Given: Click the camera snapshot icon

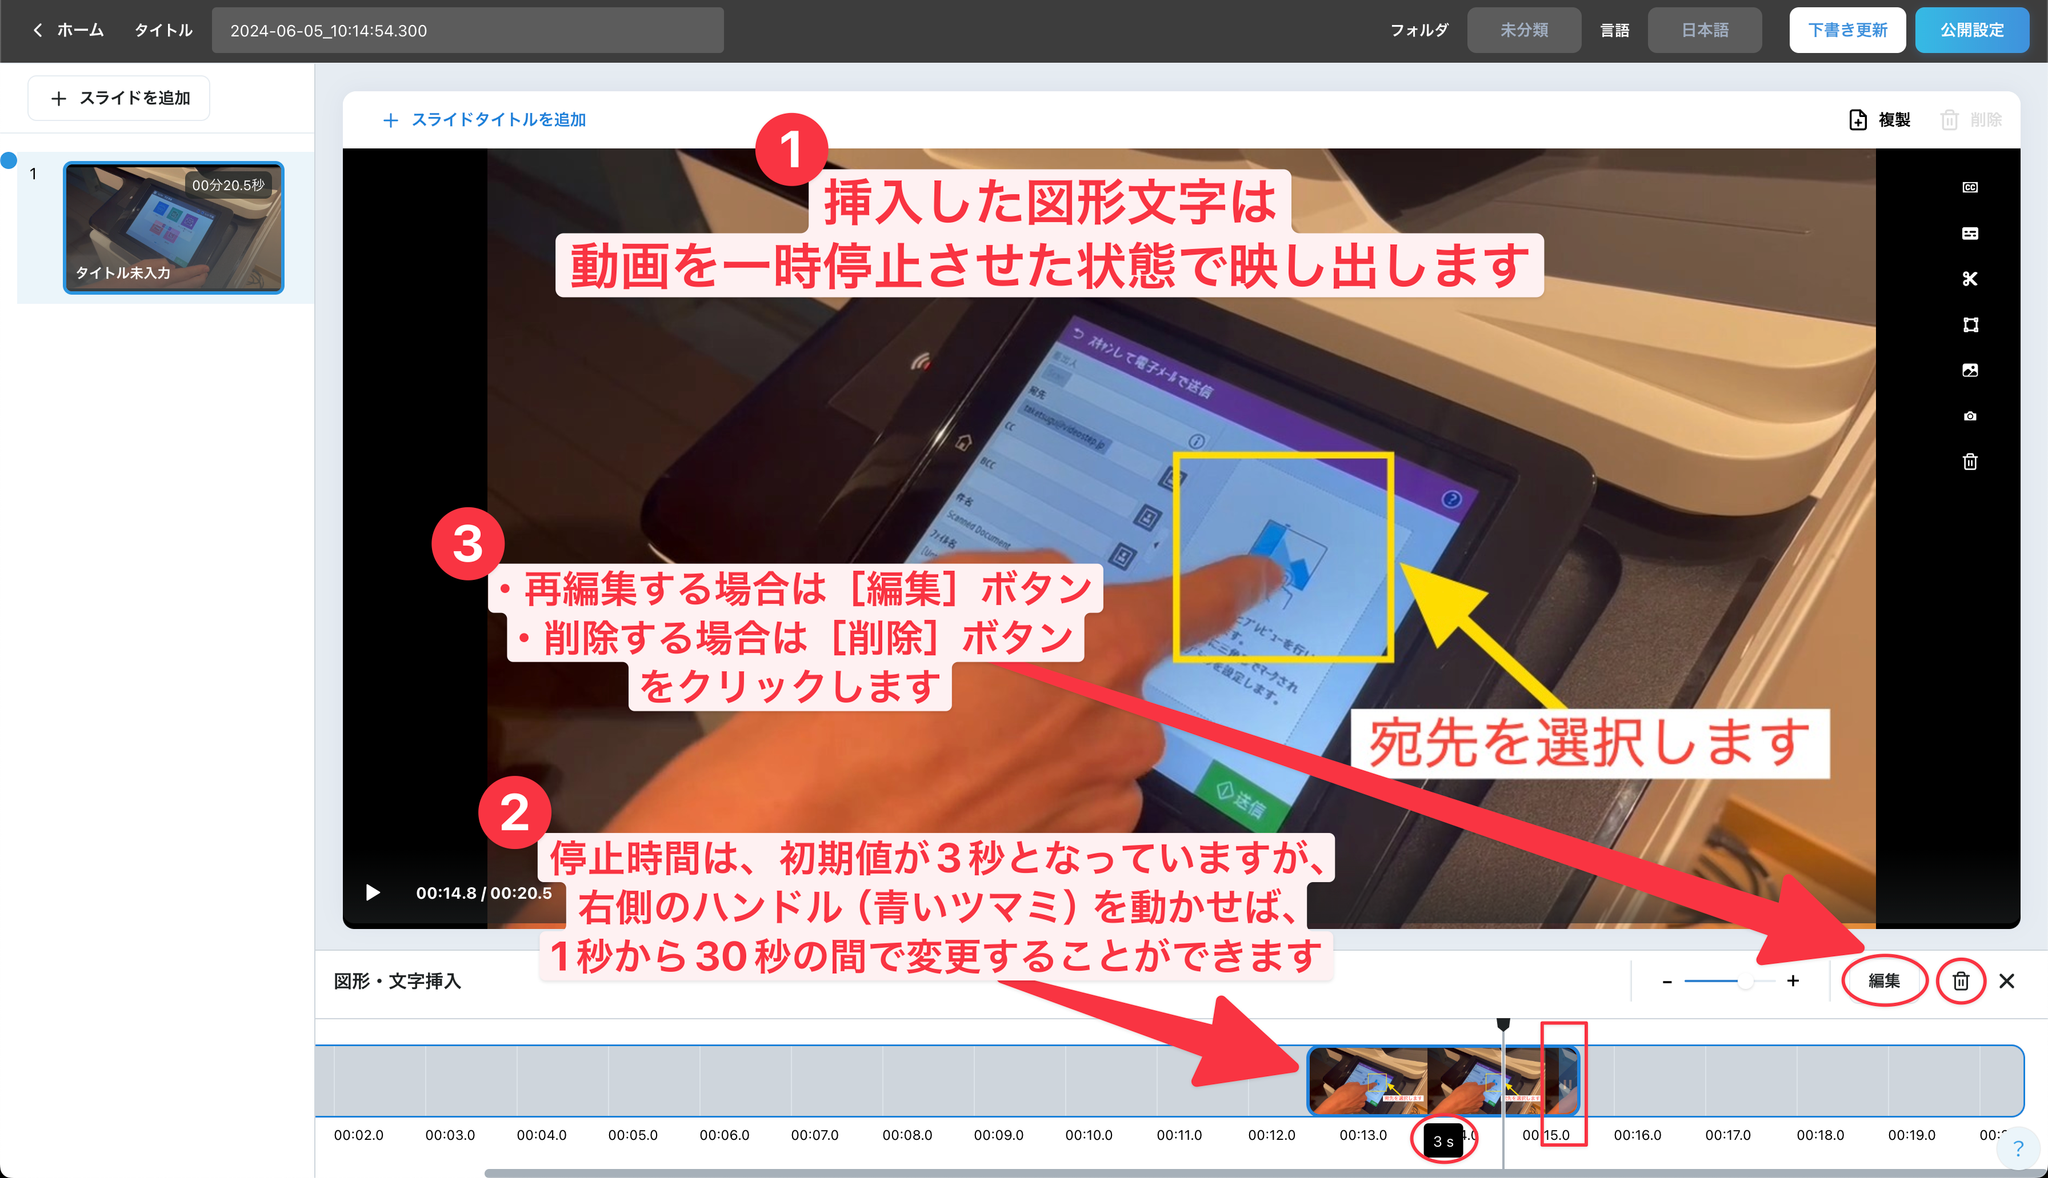Looking at the screenshot, I should pos(1970,416).
